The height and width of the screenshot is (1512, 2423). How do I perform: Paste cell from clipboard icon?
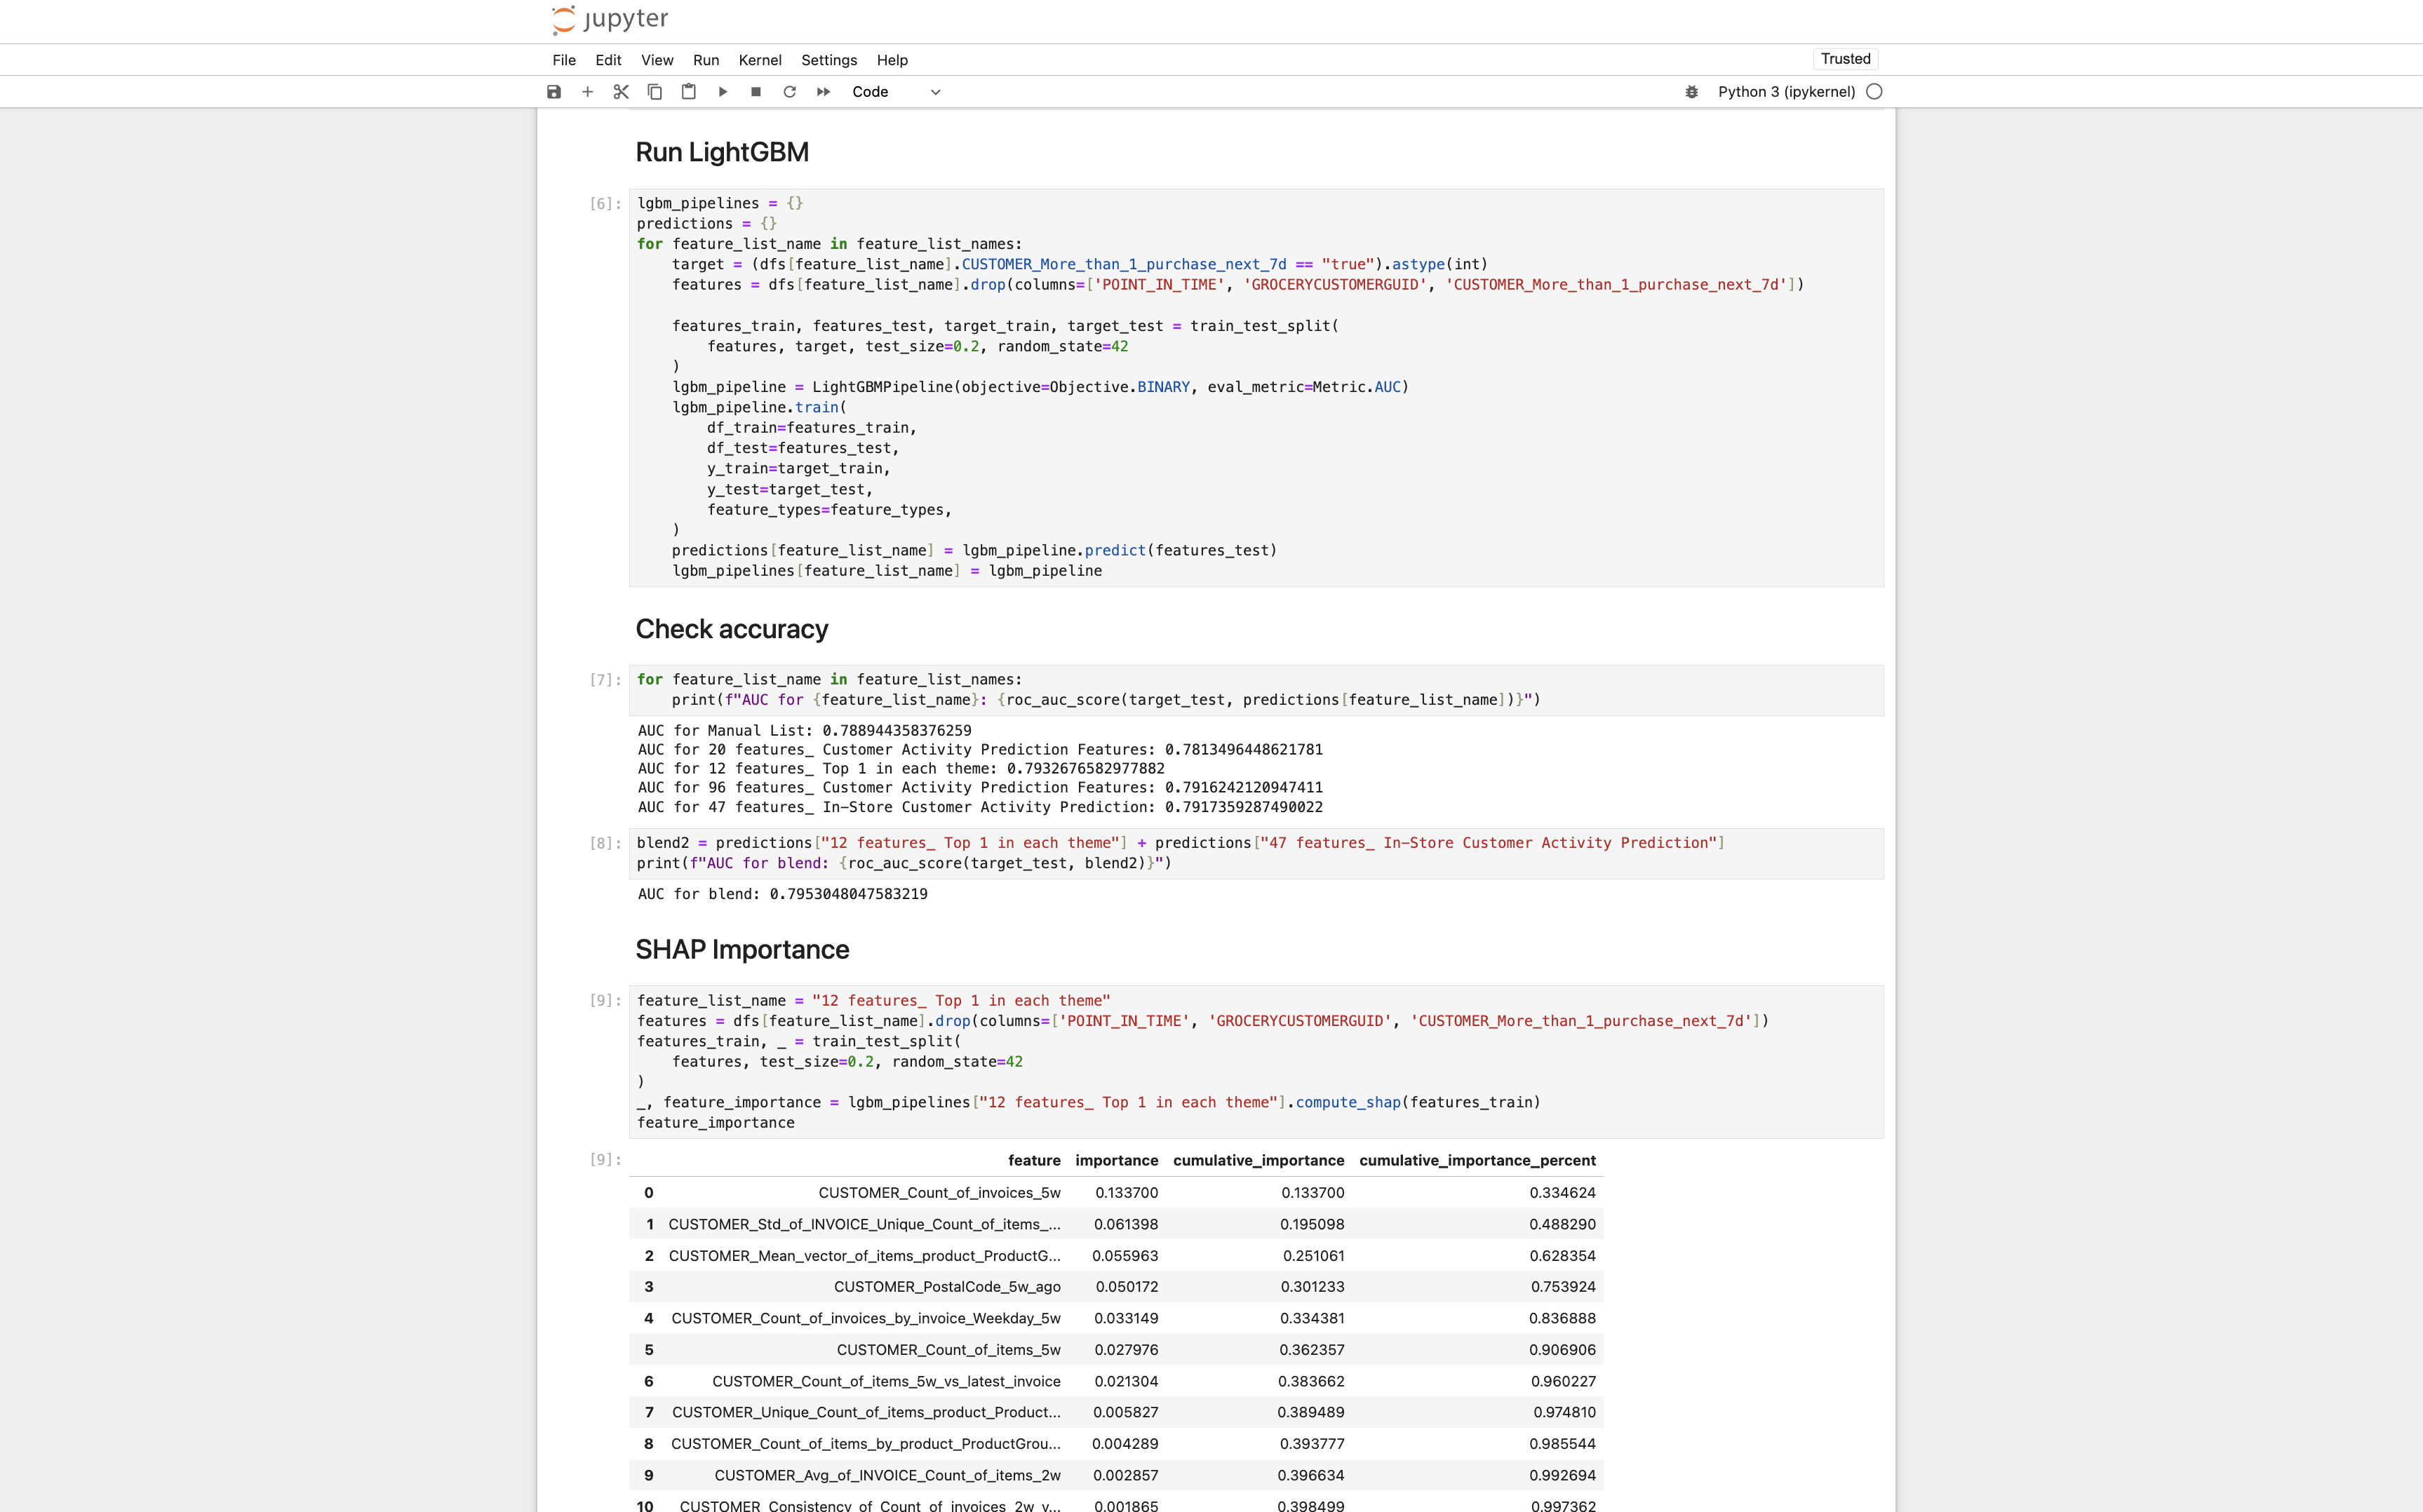point(689,92)
